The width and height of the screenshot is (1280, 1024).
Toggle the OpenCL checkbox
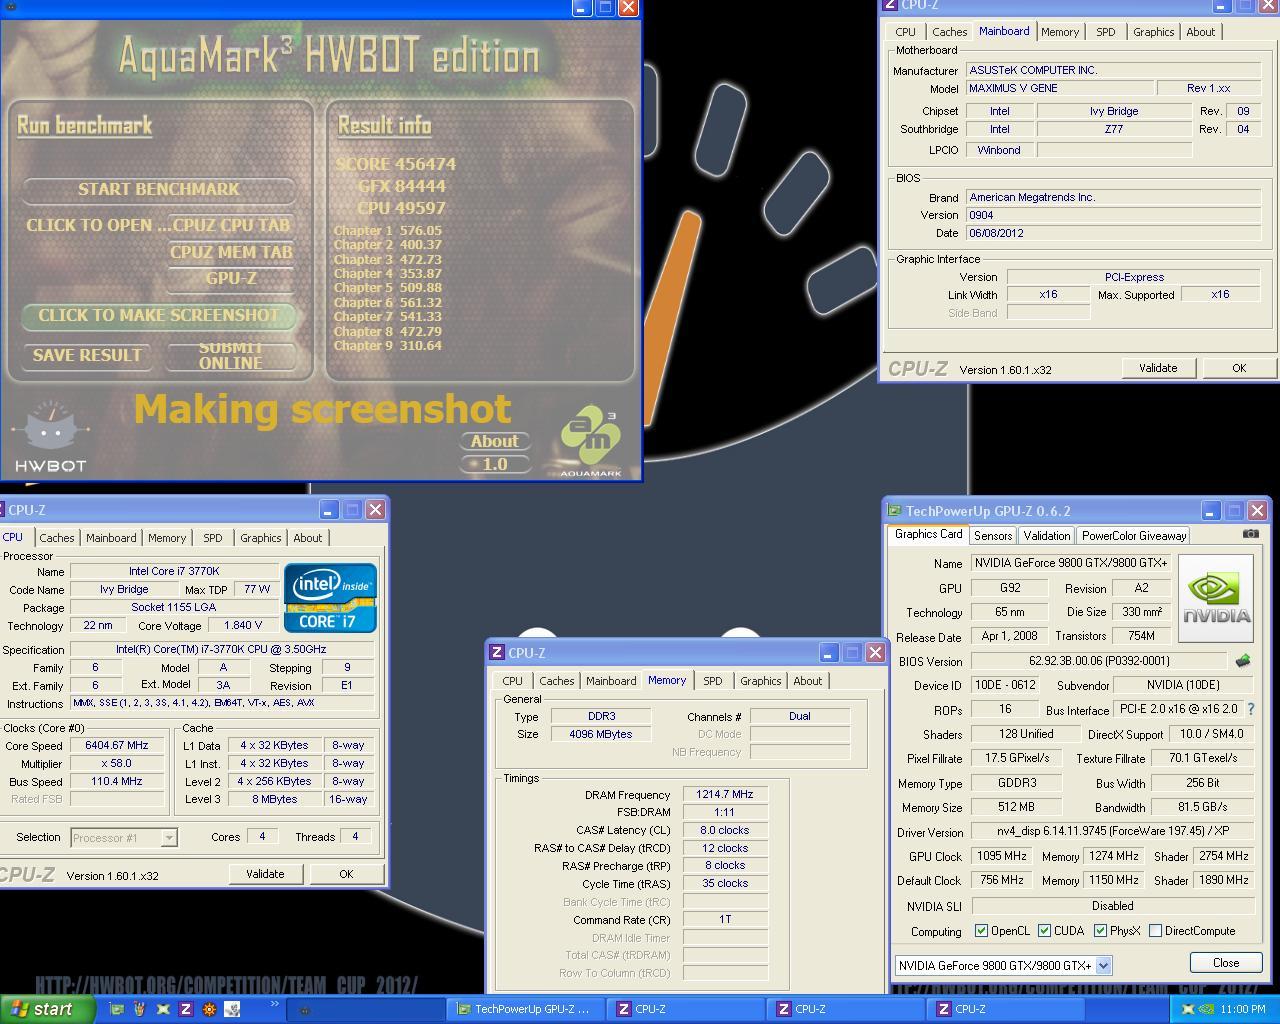[981, 931]
